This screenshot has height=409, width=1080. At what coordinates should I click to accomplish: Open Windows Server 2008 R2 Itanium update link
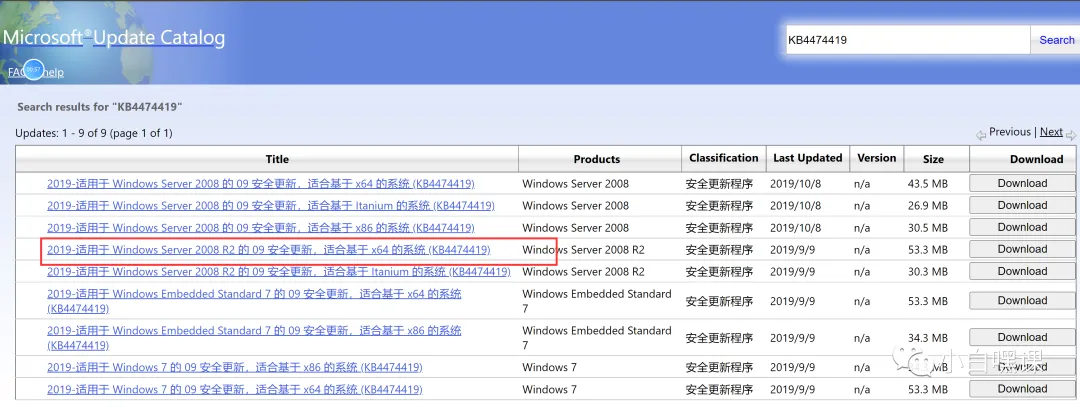pyautogui.click(x=279, y=272)
